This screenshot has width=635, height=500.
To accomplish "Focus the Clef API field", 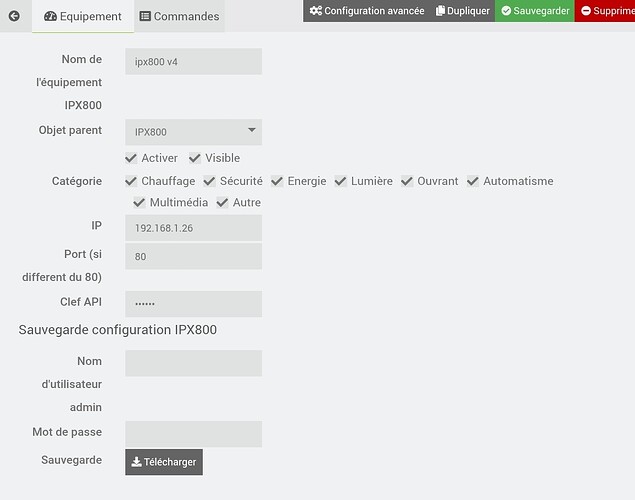I will (x=194, y=304).
